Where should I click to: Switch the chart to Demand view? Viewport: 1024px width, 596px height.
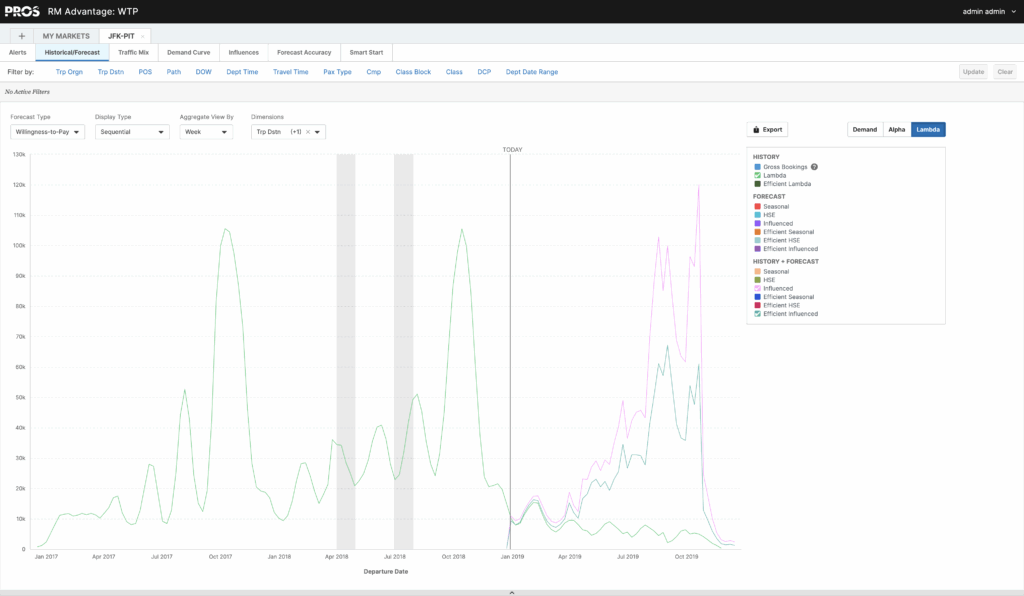pyautogui.click(x=865, y=129)
